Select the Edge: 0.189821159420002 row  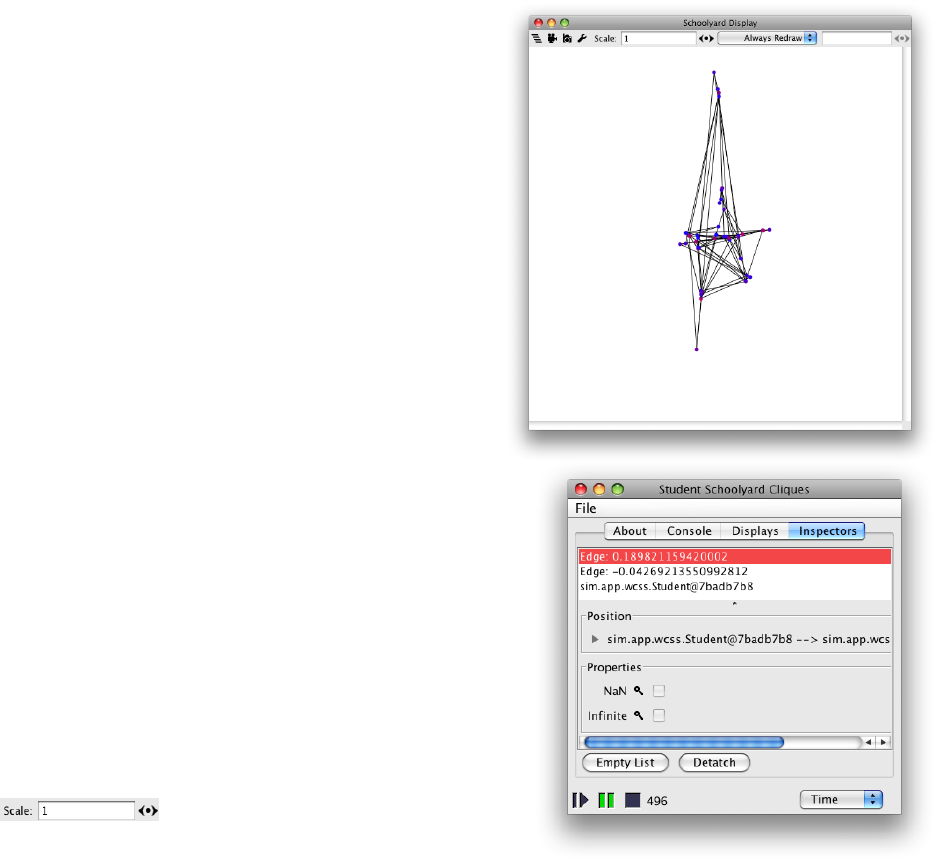coord(735,556)
